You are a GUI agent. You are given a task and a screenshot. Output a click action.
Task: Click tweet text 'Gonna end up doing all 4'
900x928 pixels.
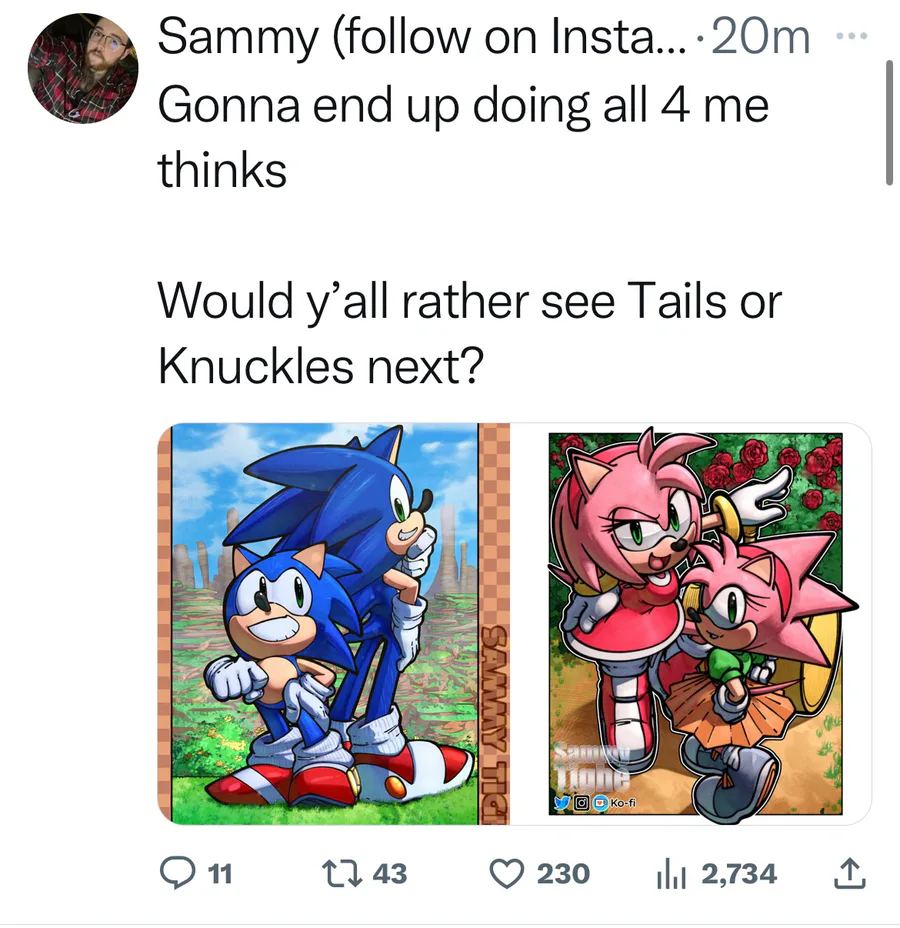point(421,105)
